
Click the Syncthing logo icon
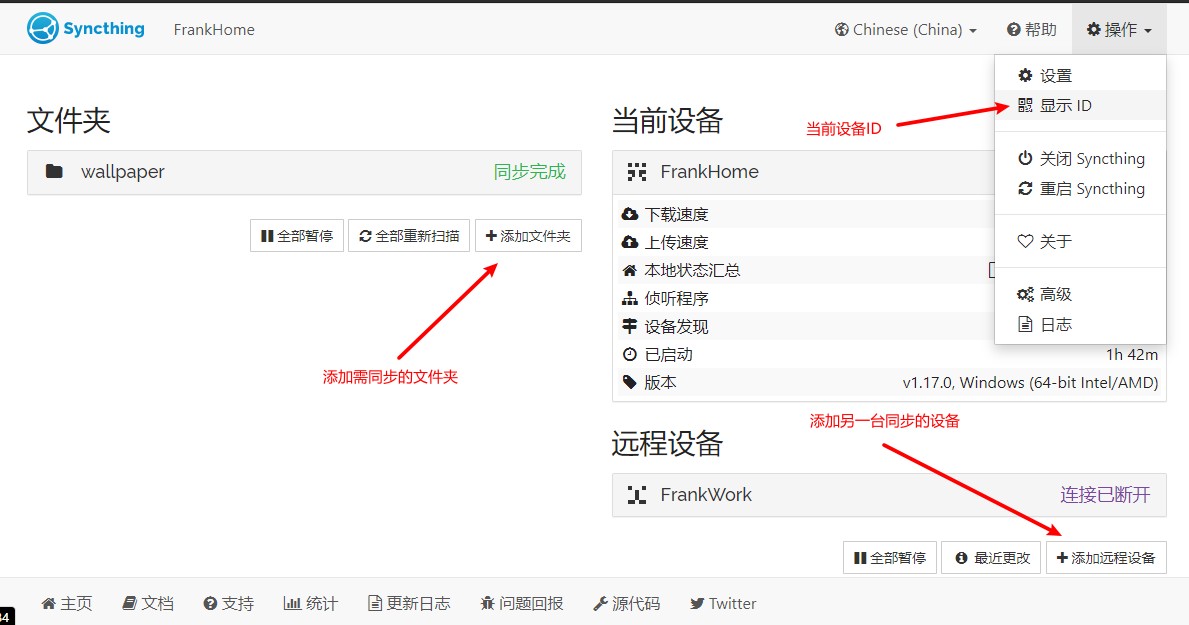43,29
